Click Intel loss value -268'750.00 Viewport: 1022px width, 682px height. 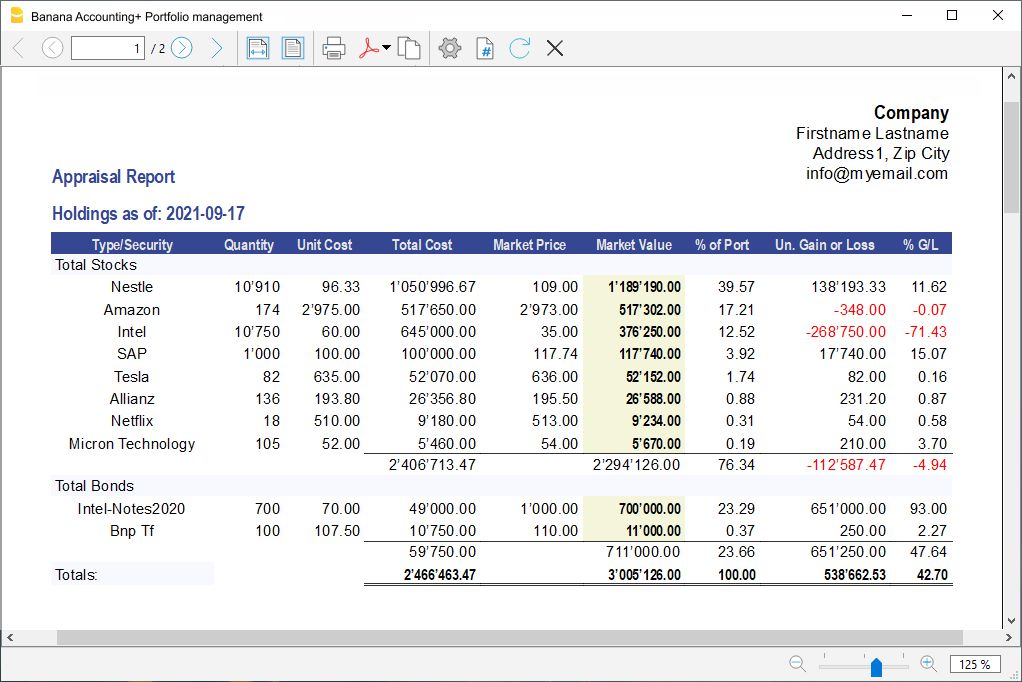(846, 332)
